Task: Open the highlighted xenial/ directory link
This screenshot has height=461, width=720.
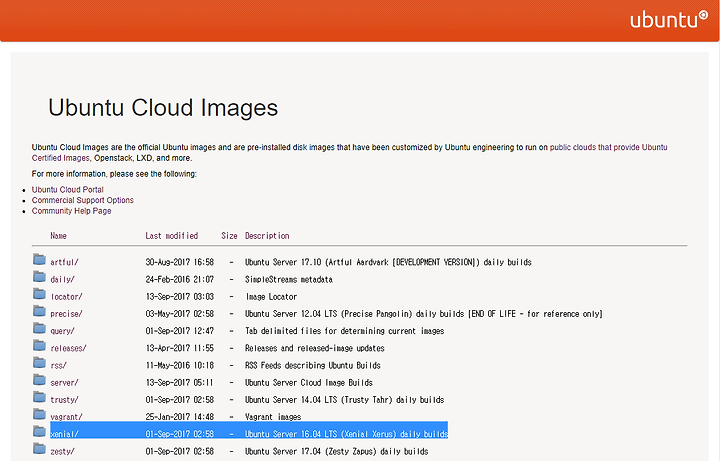Action: click(x=64, y=434)
